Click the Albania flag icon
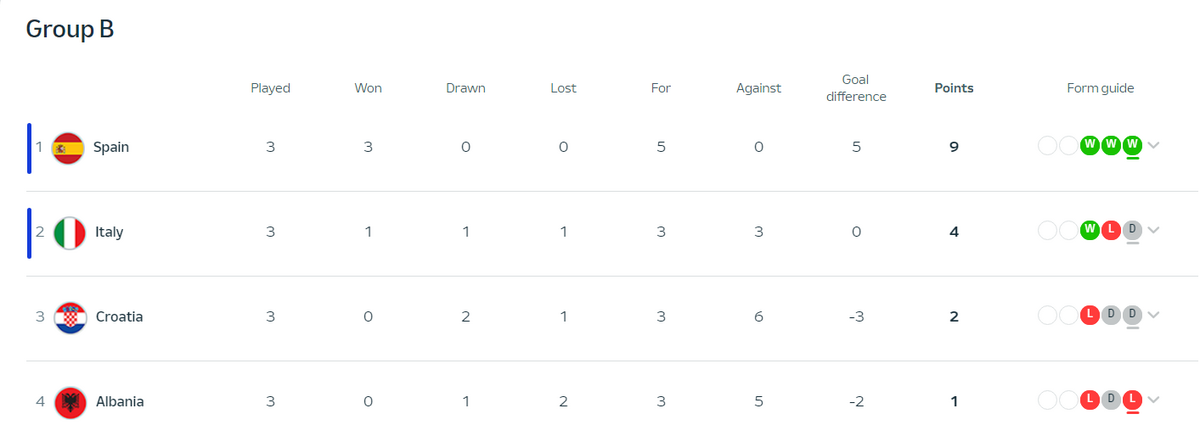 pyautogui.click(x=70, y=402)
